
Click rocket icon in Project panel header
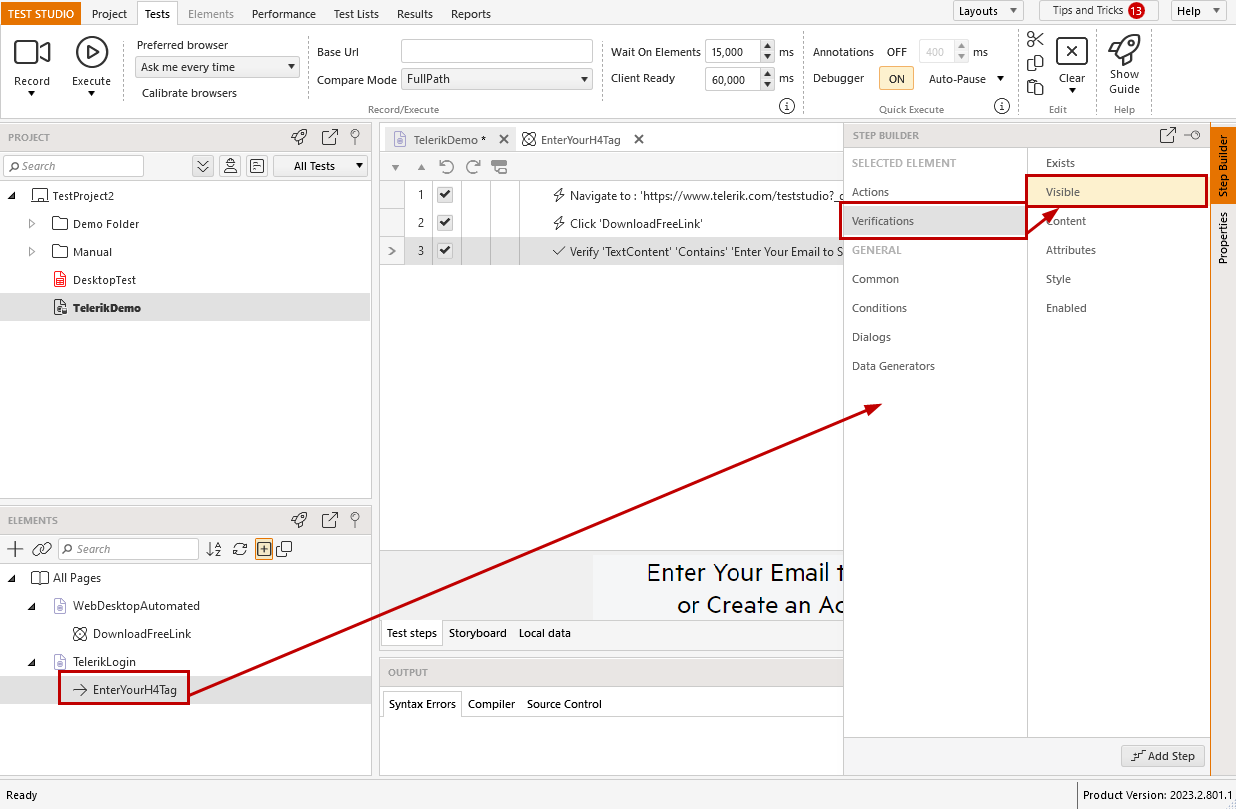(299, 137)
